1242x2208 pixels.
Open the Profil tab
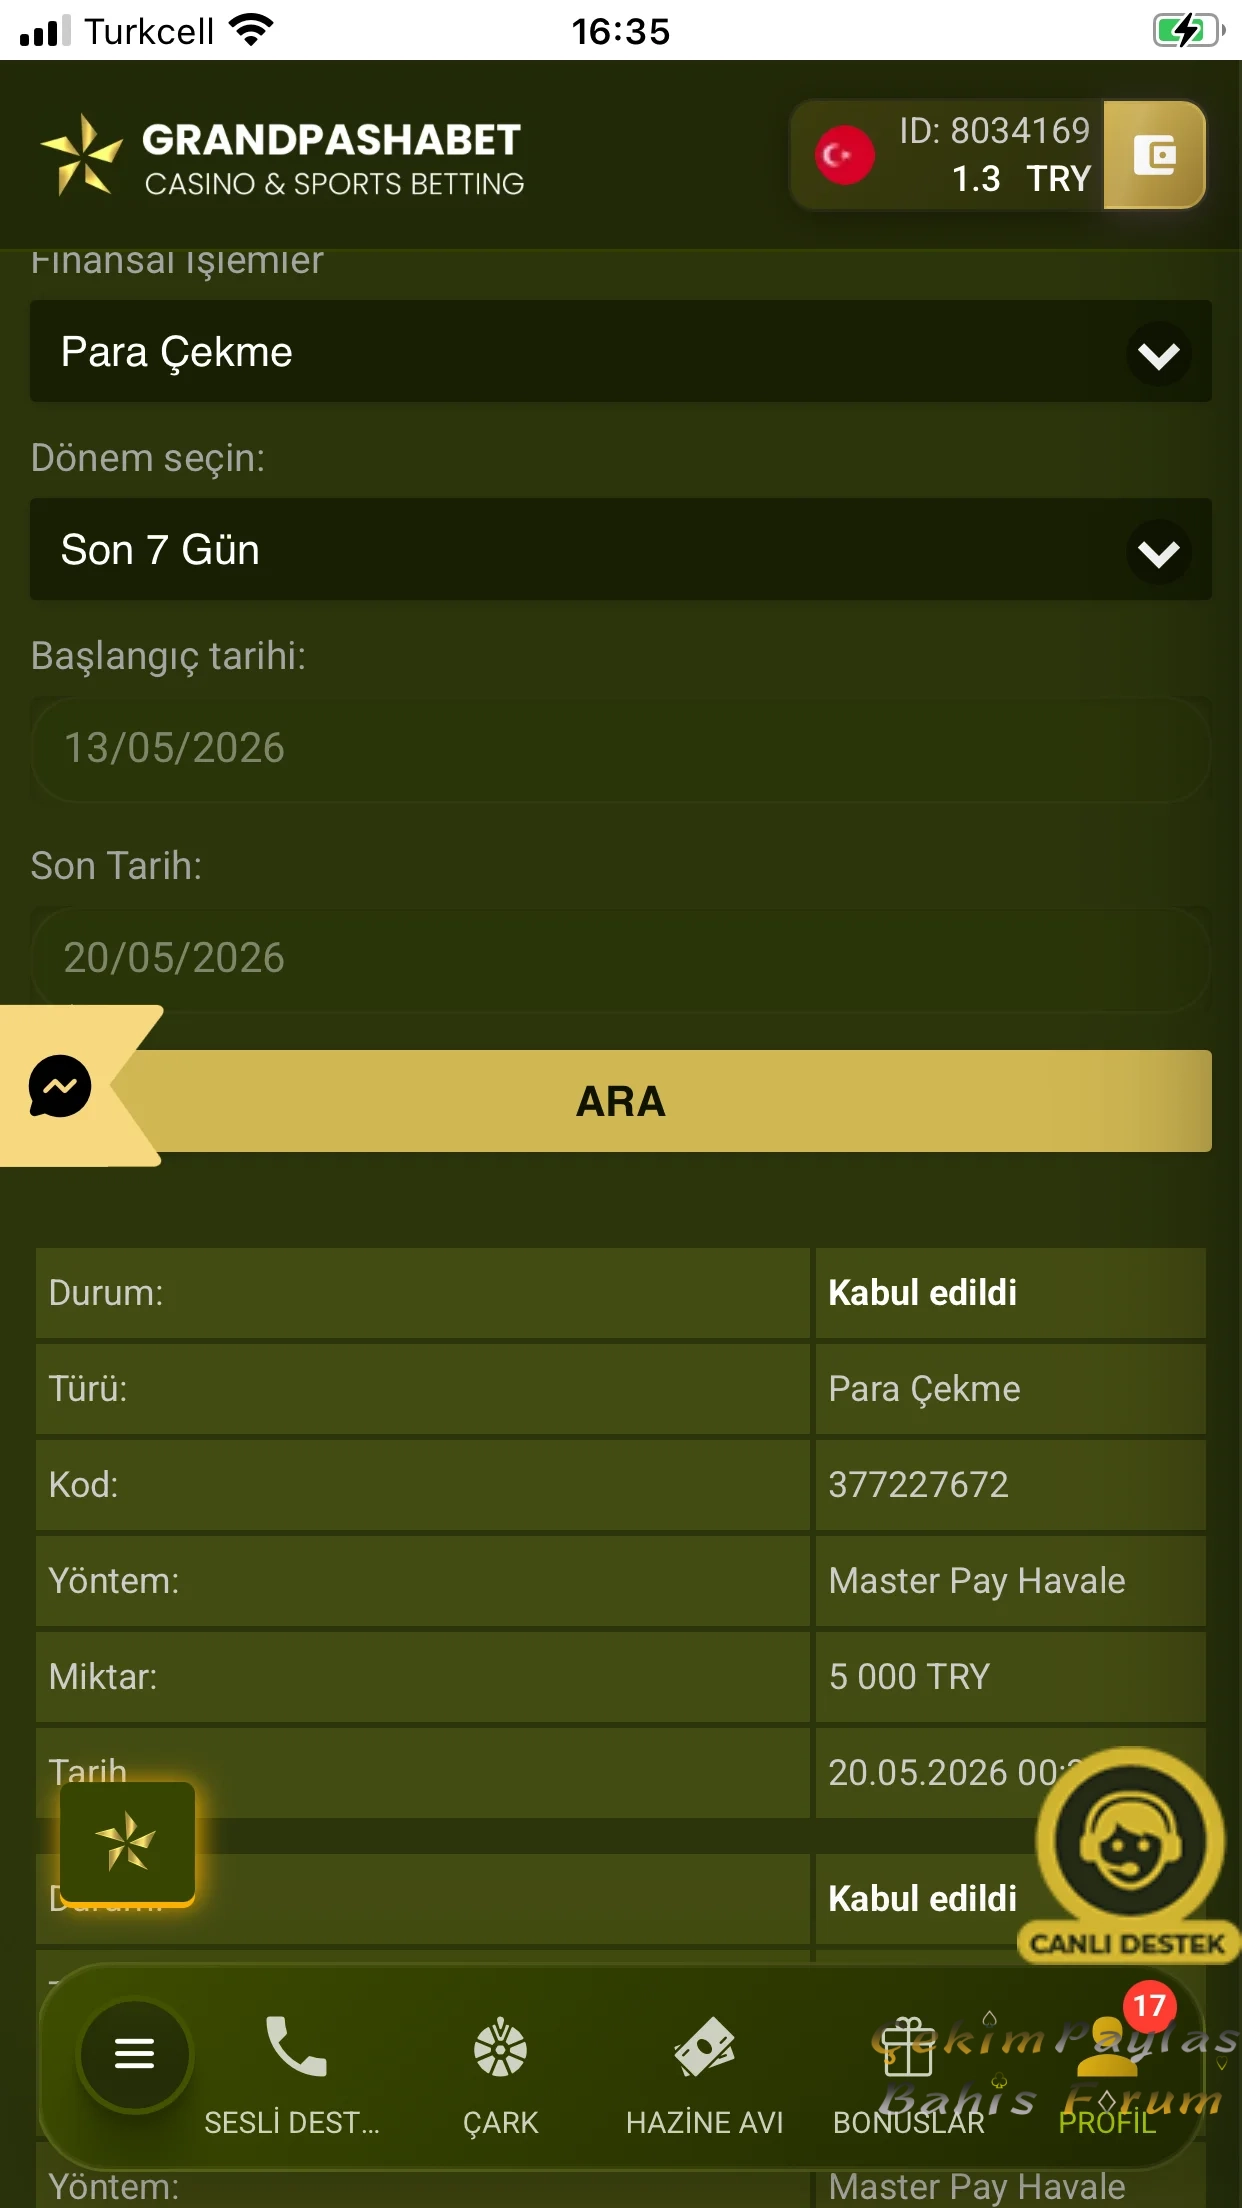click(x=1108, y=2074)
